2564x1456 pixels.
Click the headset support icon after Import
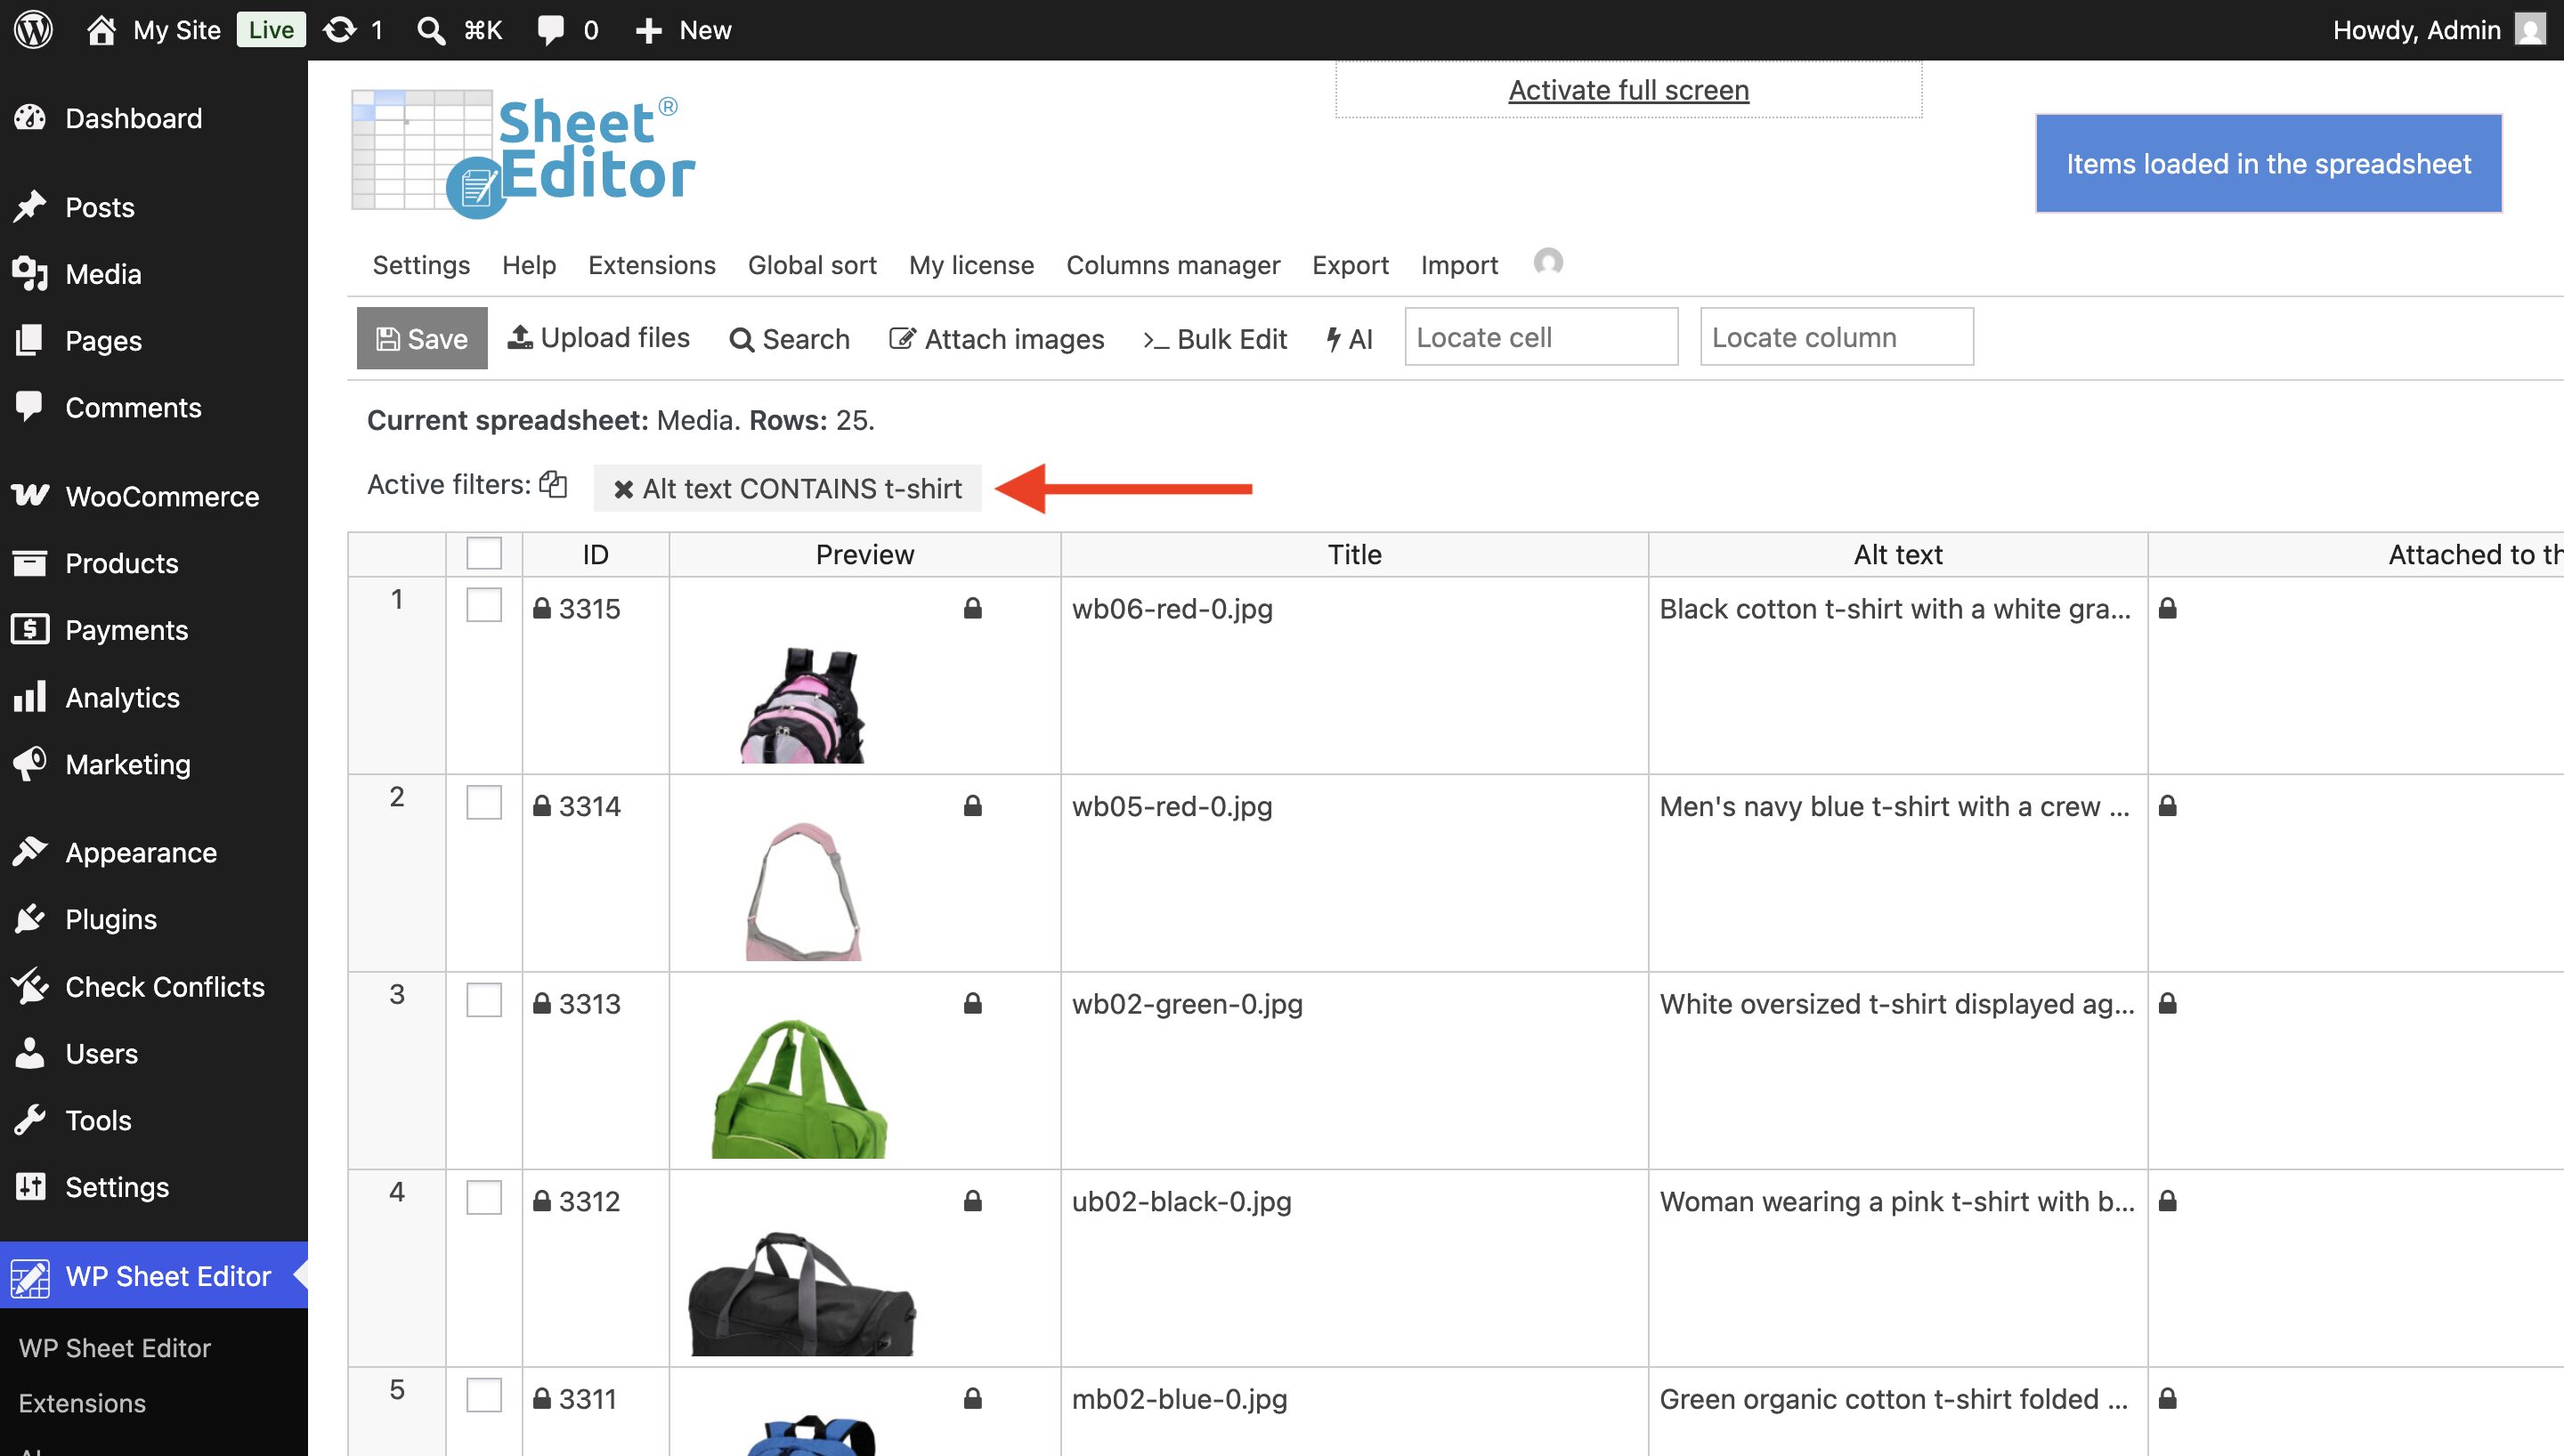1548,262
